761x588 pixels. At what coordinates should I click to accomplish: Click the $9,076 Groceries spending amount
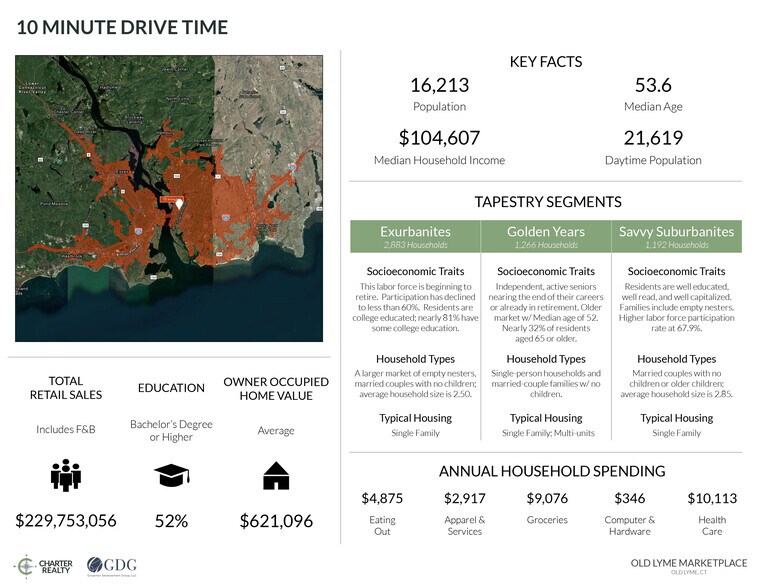click(547, 498)
